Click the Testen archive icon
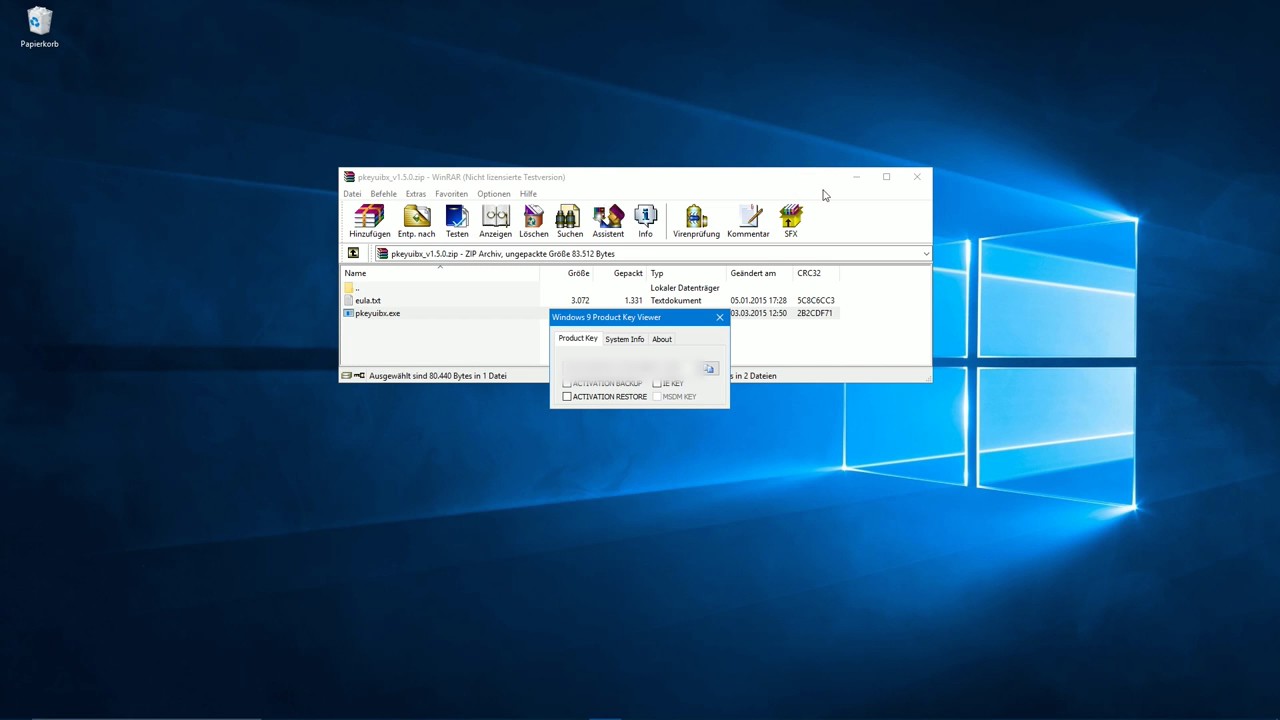The image size is (1280, 720). click(457, 222)
